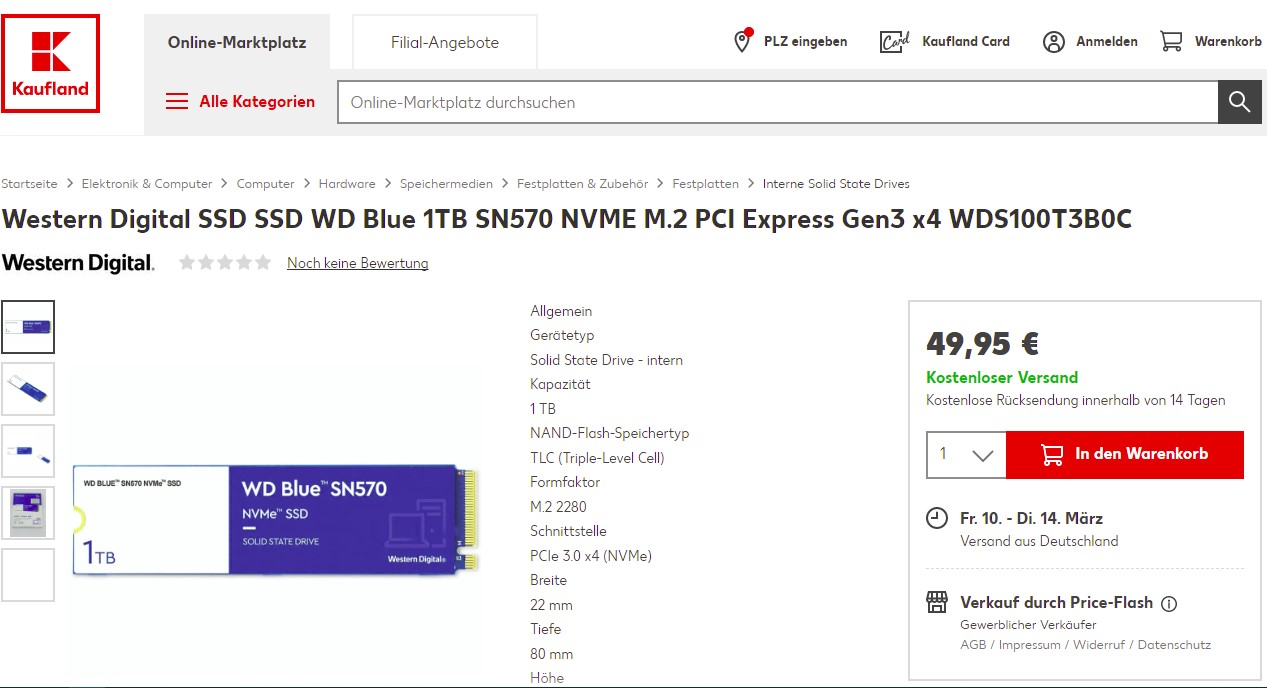Click the Anmelden user icon
1267x688 pixels.
(1053, 42)
